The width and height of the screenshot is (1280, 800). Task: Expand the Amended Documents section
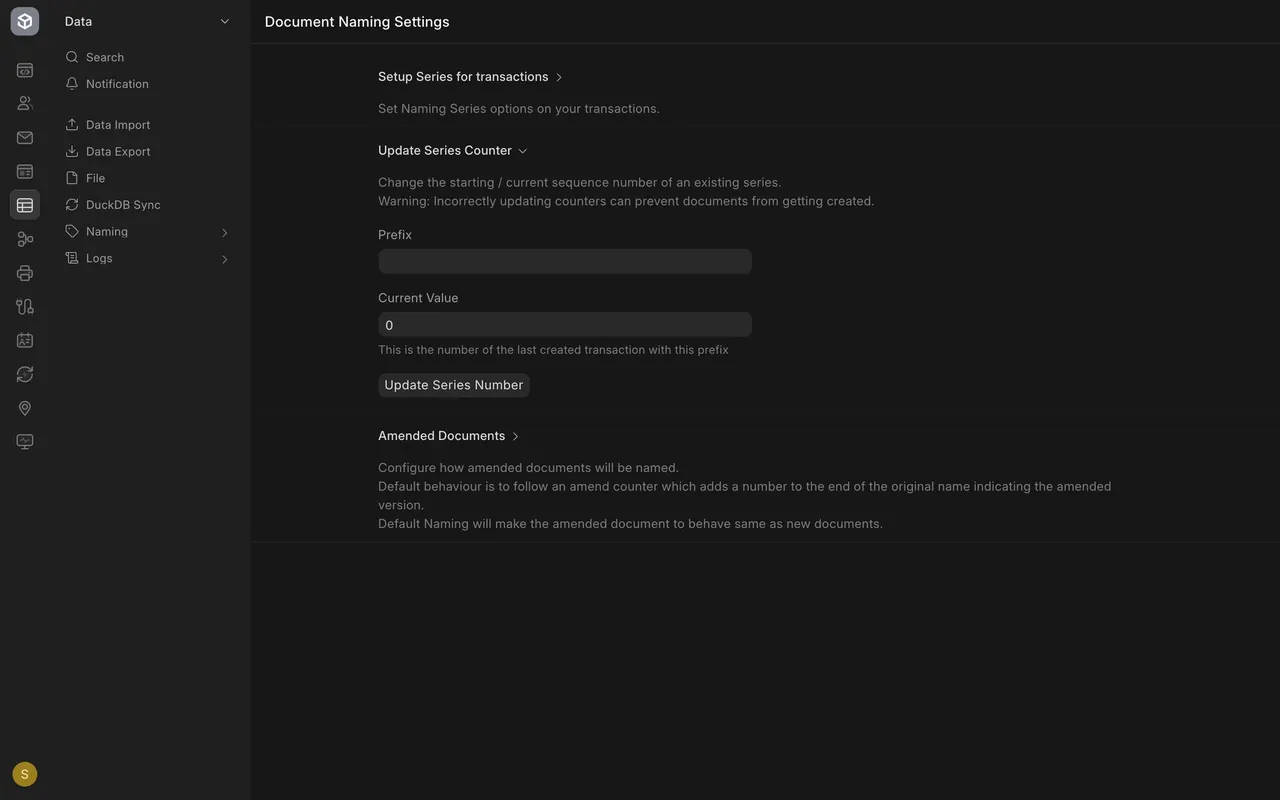pyautogui.click(x=448, y=436)
